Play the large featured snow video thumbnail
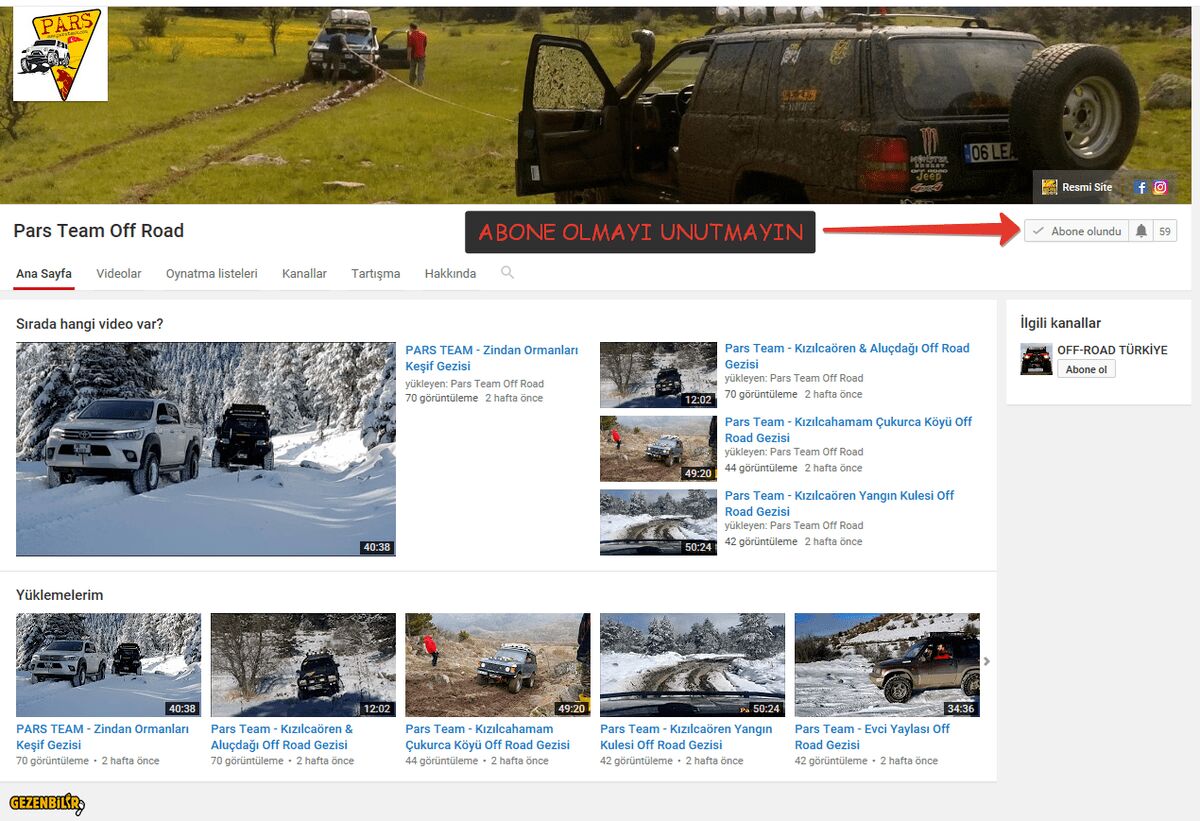Image resolution: width=1200 pixels, height=821 pixels. click(x=206, y=449)
